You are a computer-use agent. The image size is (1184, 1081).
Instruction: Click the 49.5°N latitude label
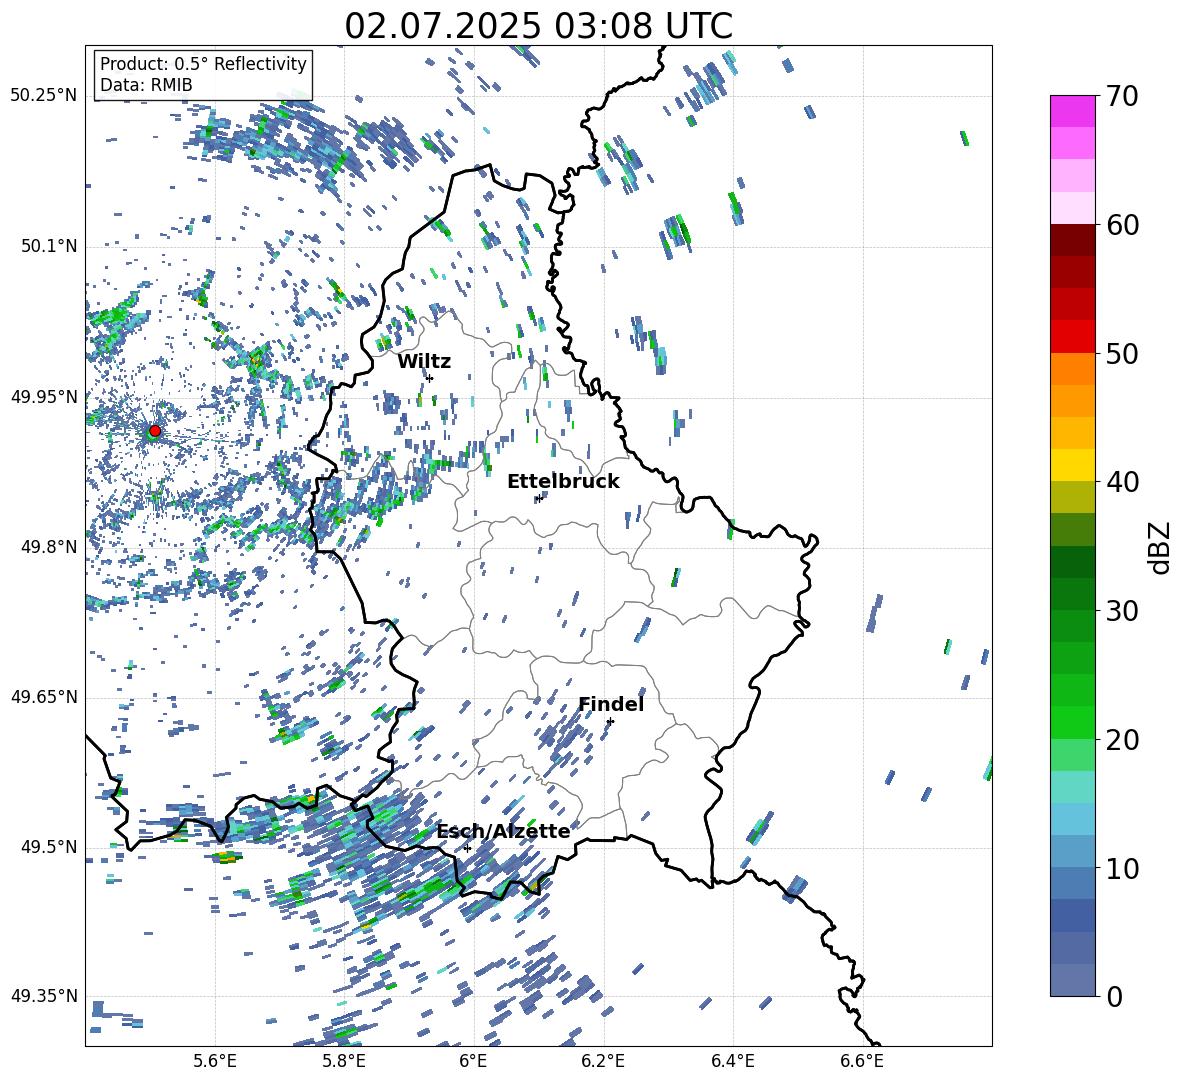point(49,847)
